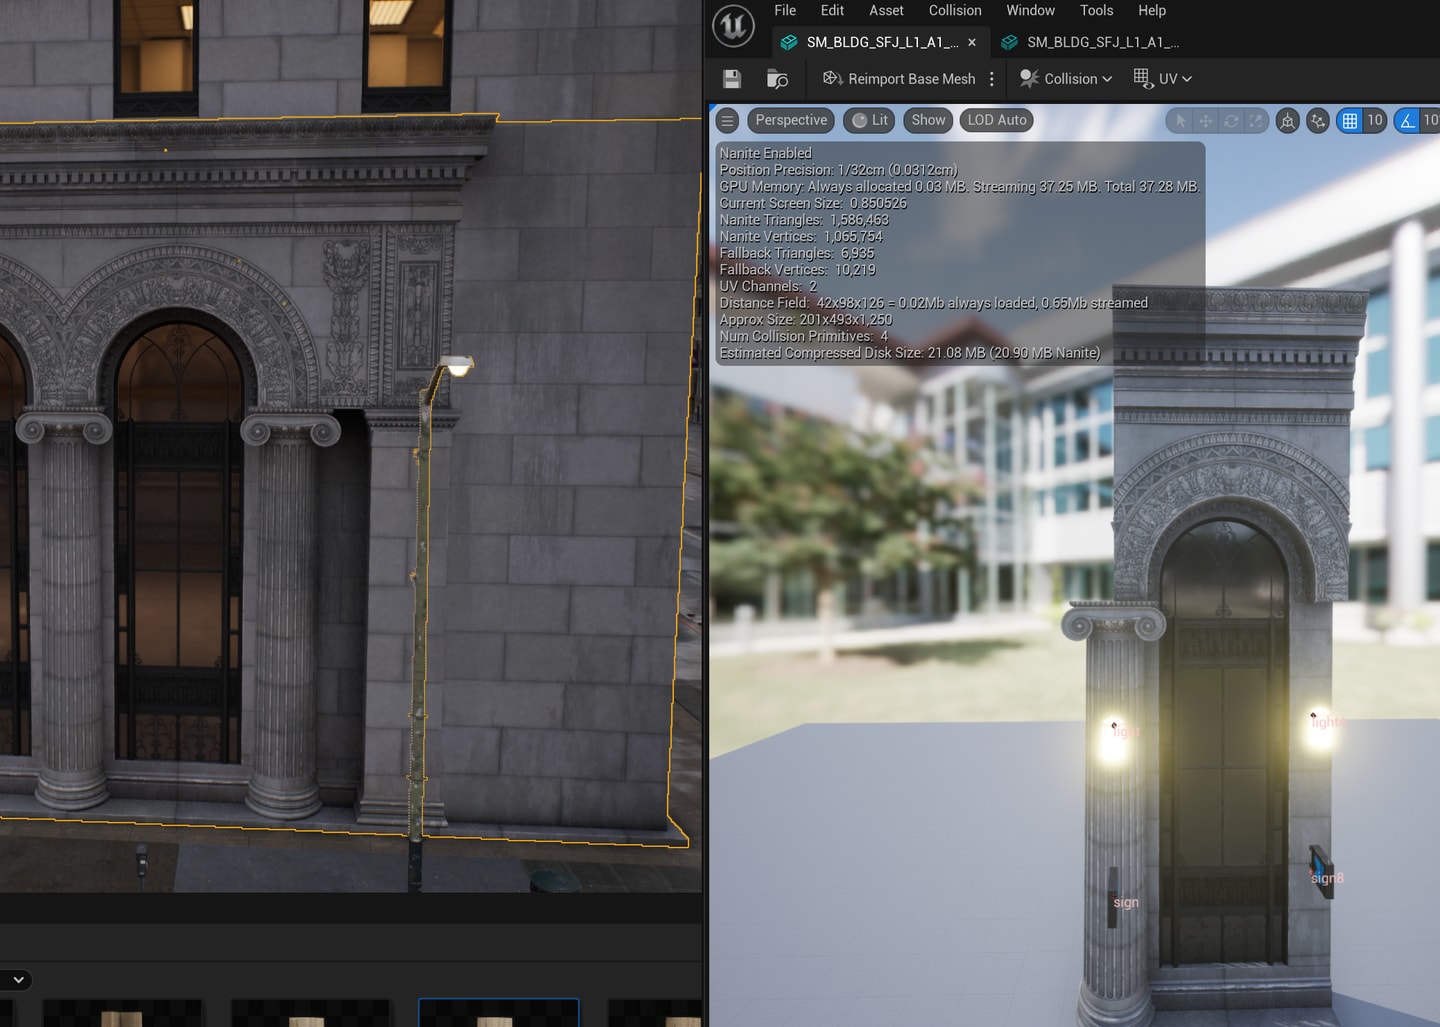Select the Approx Size stat line
1440x1027 pixels.
(806, 320)
